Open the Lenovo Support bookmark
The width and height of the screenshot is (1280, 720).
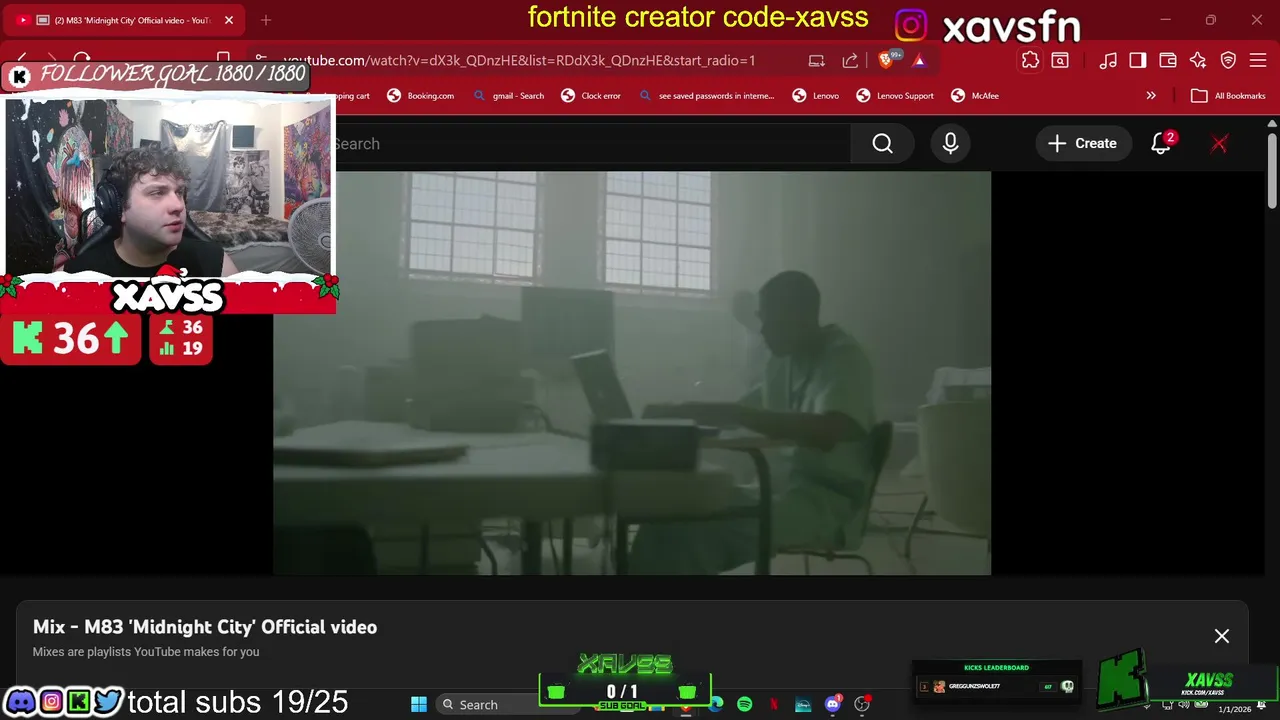pos(895,96)
